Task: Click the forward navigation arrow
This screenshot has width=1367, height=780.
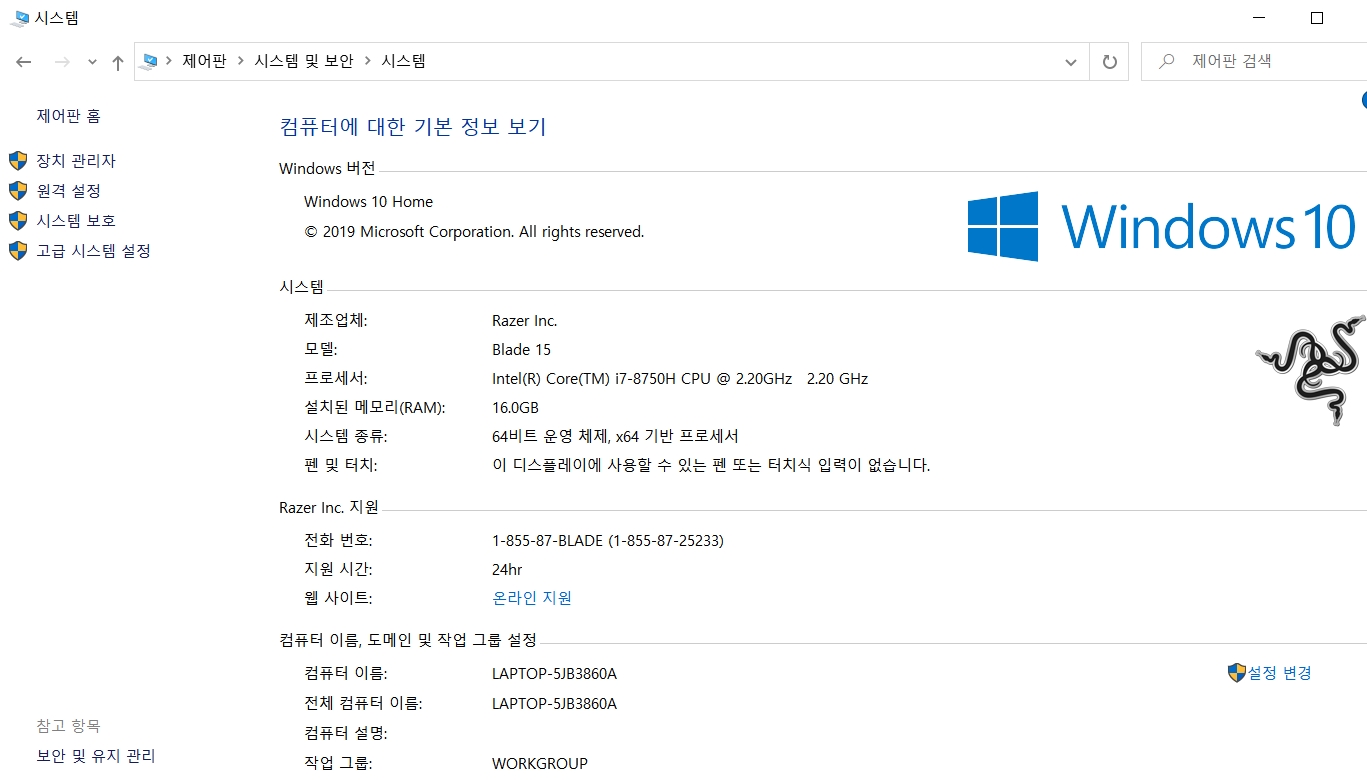Action: (62, 62)
